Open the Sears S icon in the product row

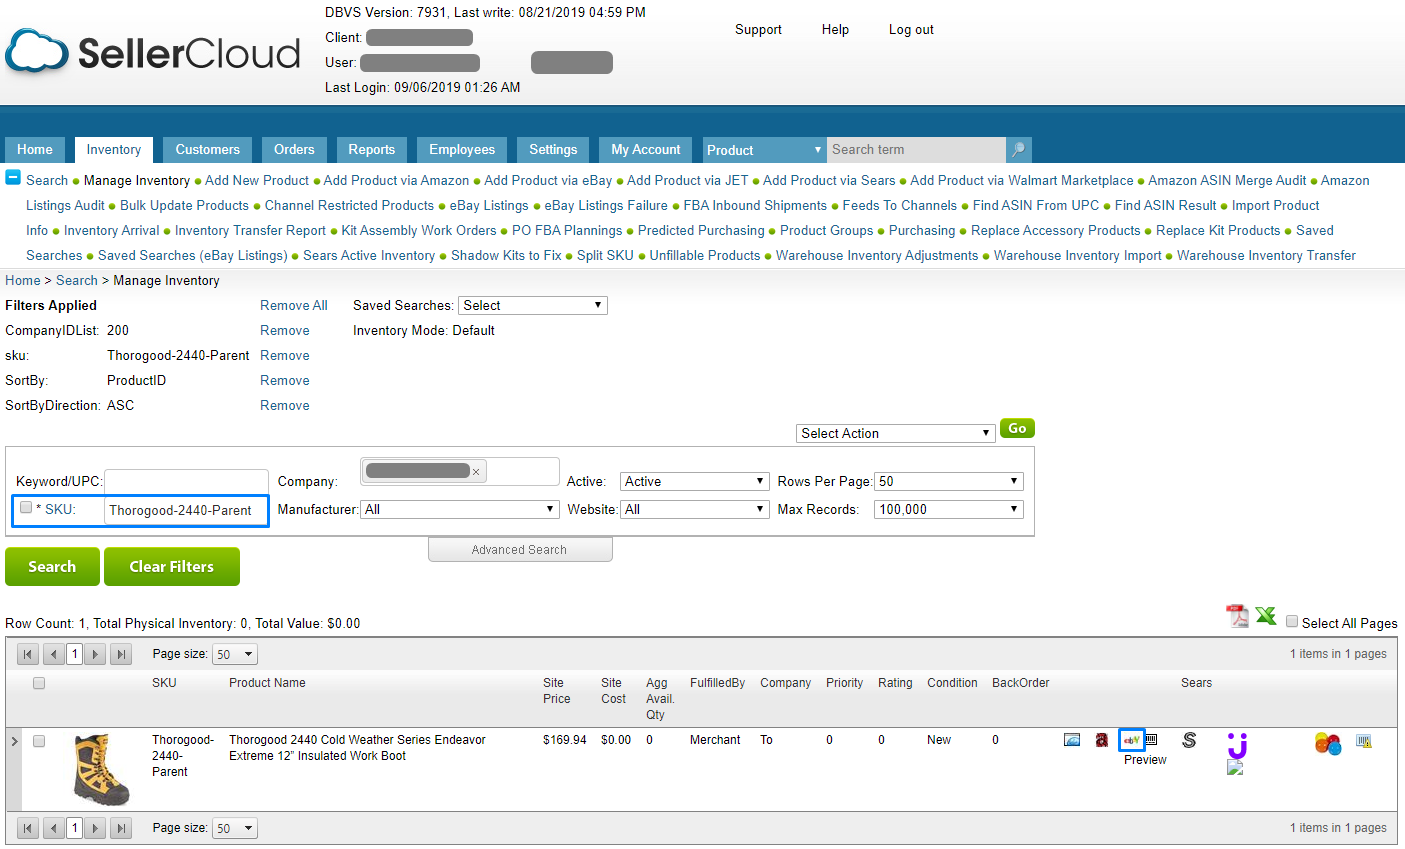point(1189,740)
